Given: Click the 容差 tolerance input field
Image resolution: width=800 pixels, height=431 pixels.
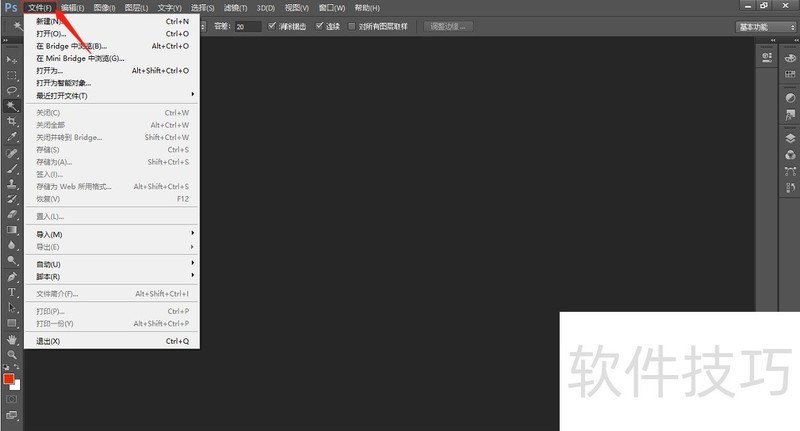Looking at the screenshot, I should click(x=248, y=27).
